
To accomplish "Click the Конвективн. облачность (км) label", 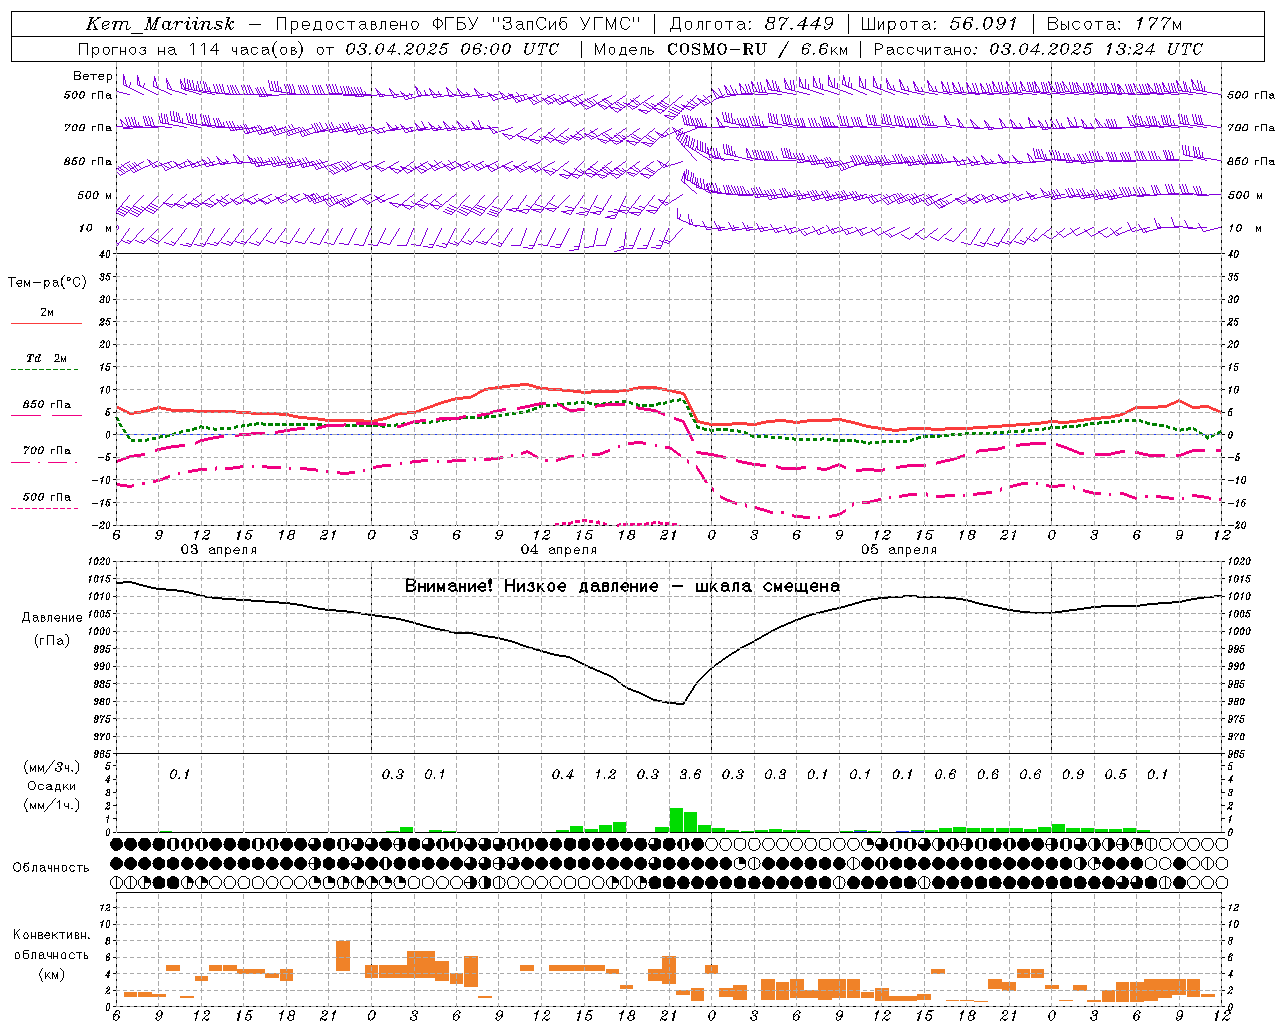I will point(51,954).
